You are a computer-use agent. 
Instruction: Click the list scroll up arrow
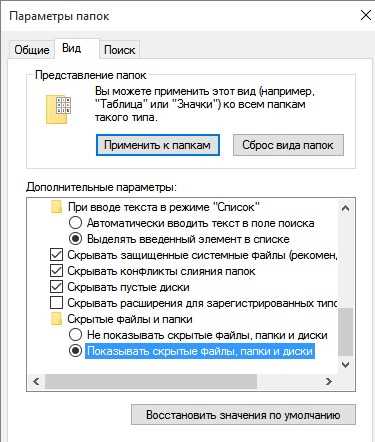click(x=346, y=208)
